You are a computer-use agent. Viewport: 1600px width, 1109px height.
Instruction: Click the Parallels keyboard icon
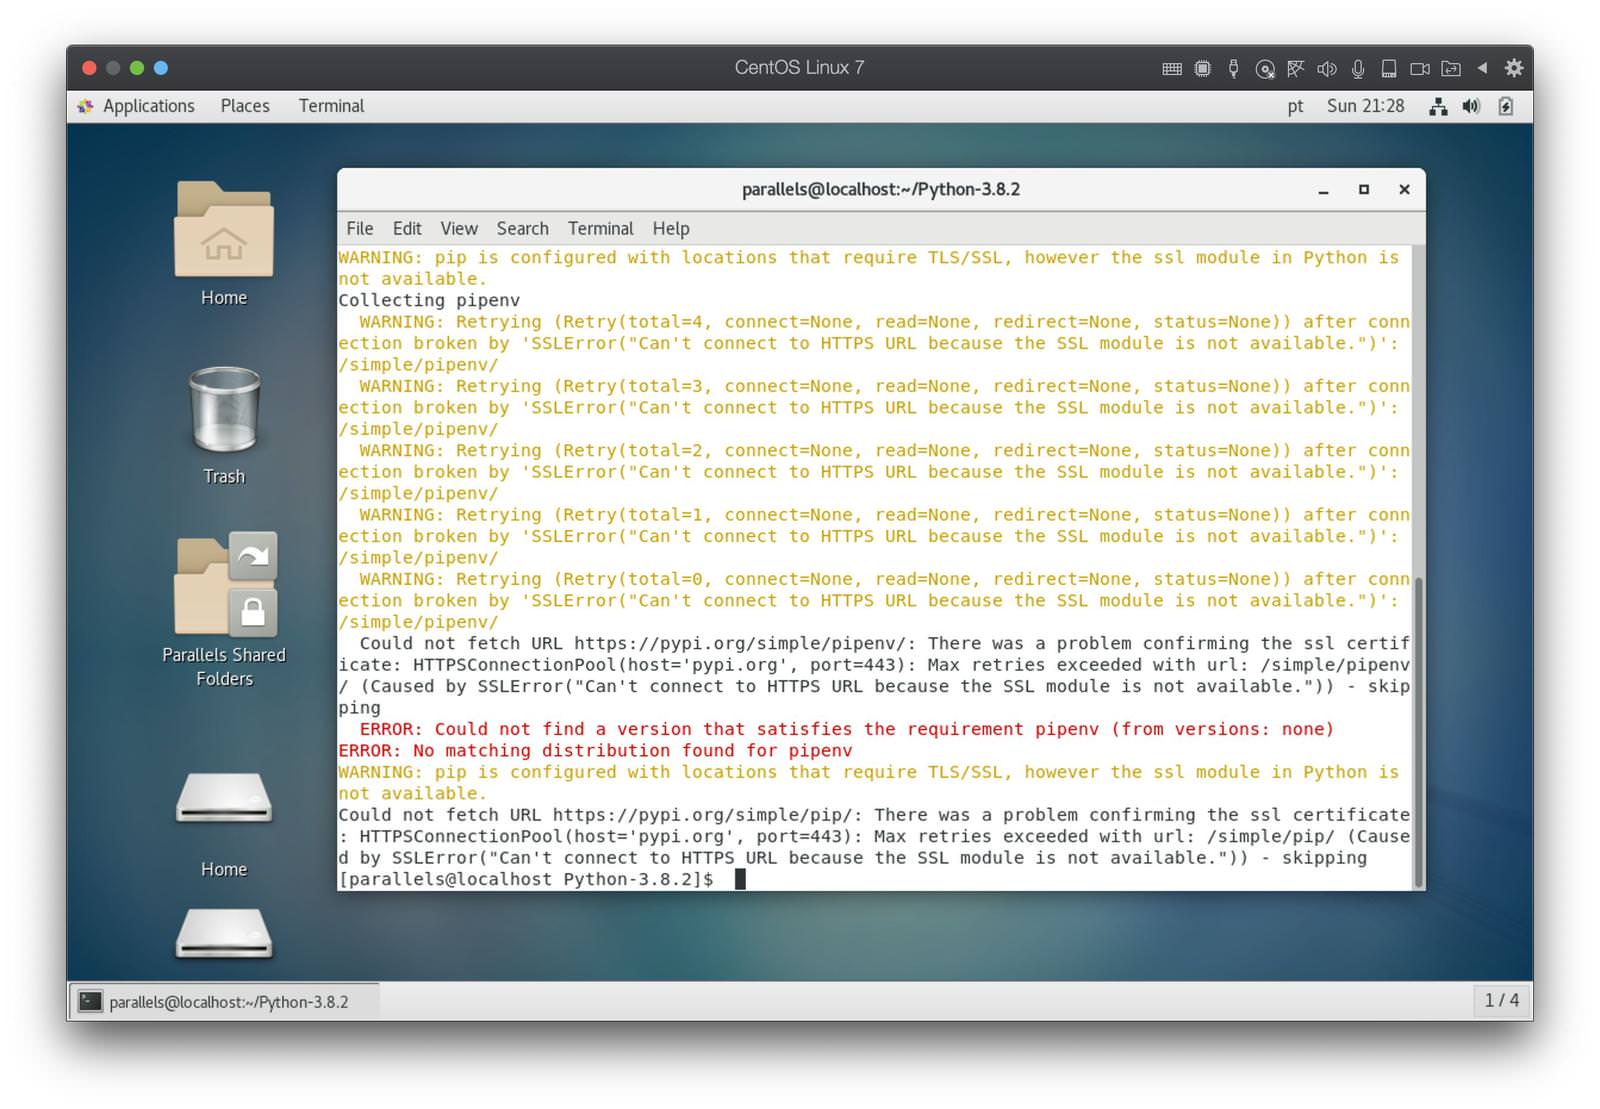click(x=1172, y=69)
